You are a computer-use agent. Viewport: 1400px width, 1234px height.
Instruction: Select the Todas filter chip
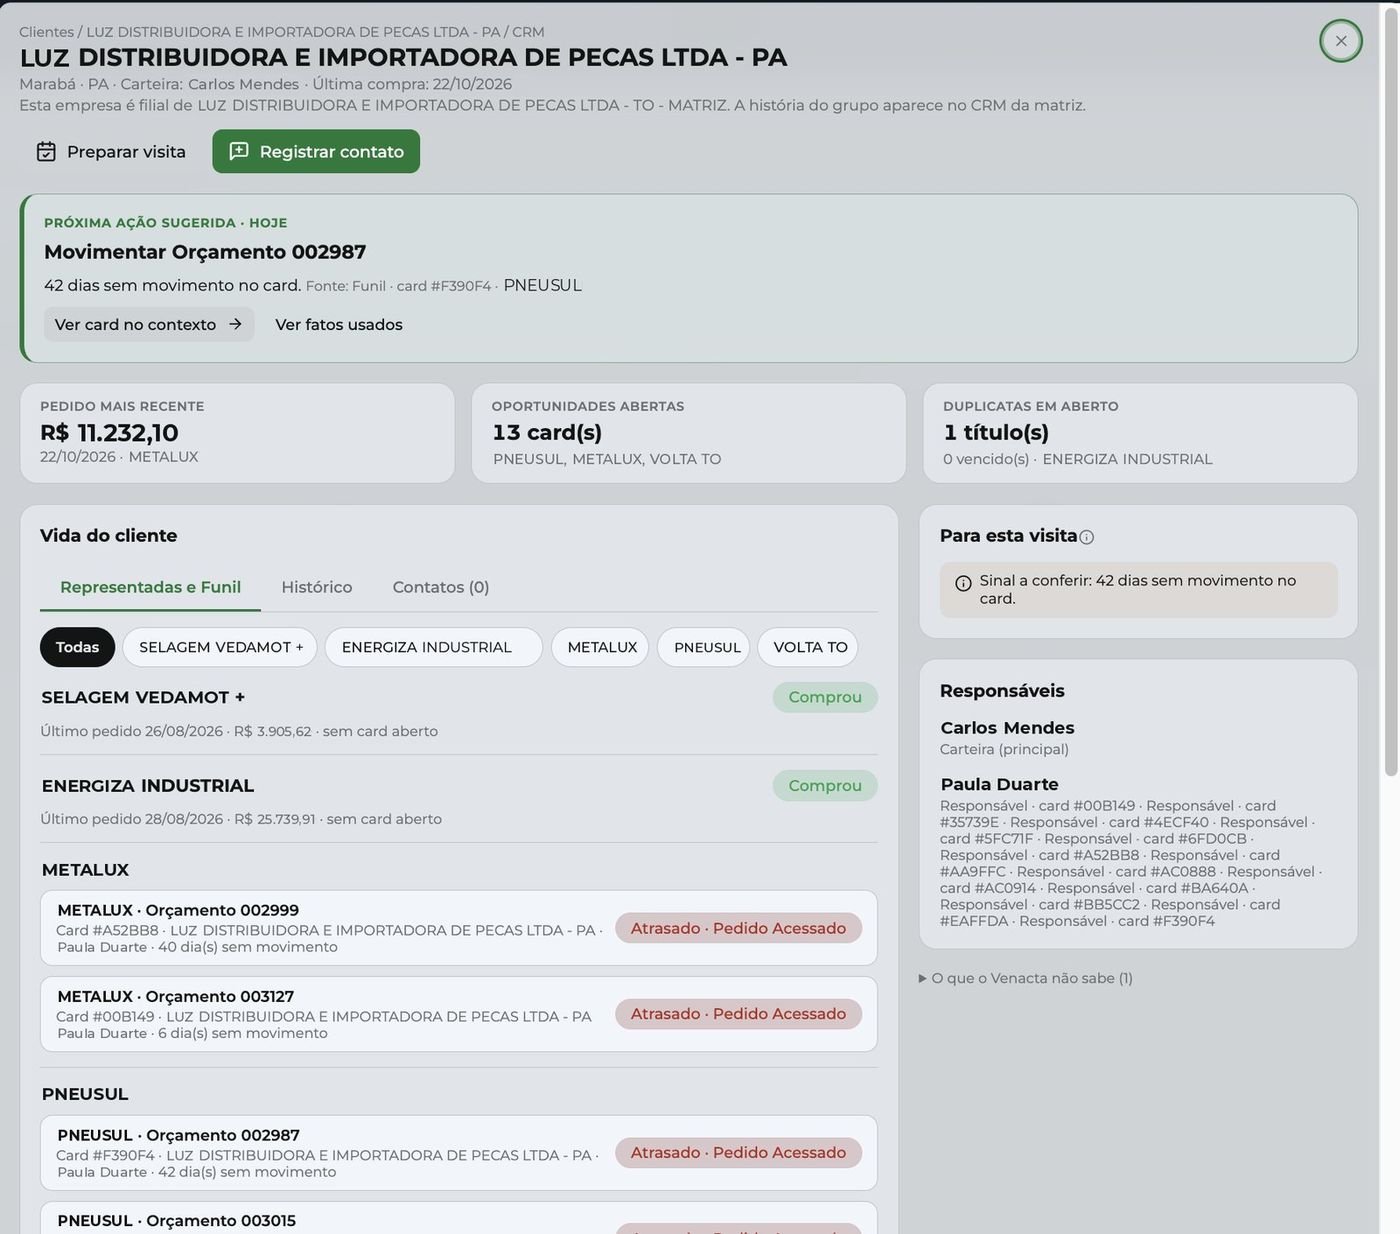(77, 647)
